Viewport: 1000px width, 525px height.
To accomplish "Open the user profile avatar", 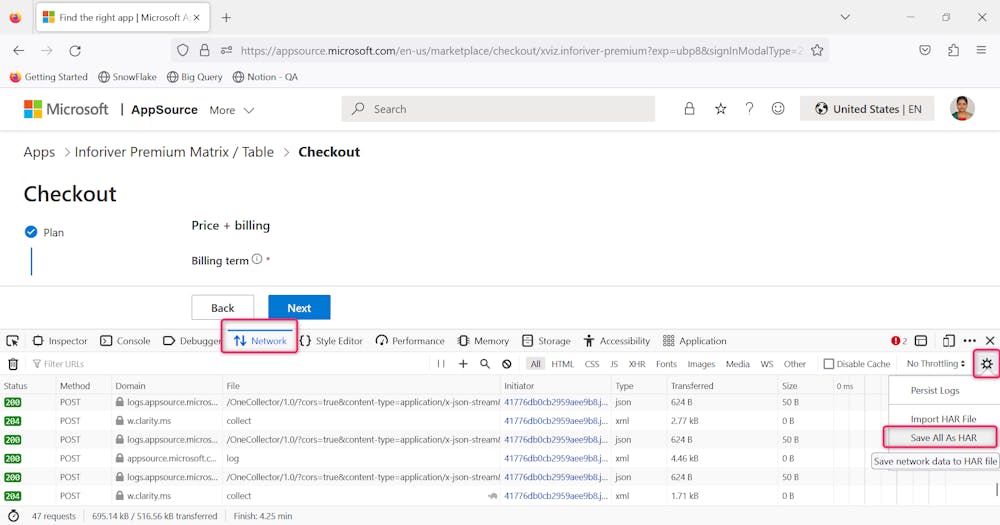I will coord(962,108).
